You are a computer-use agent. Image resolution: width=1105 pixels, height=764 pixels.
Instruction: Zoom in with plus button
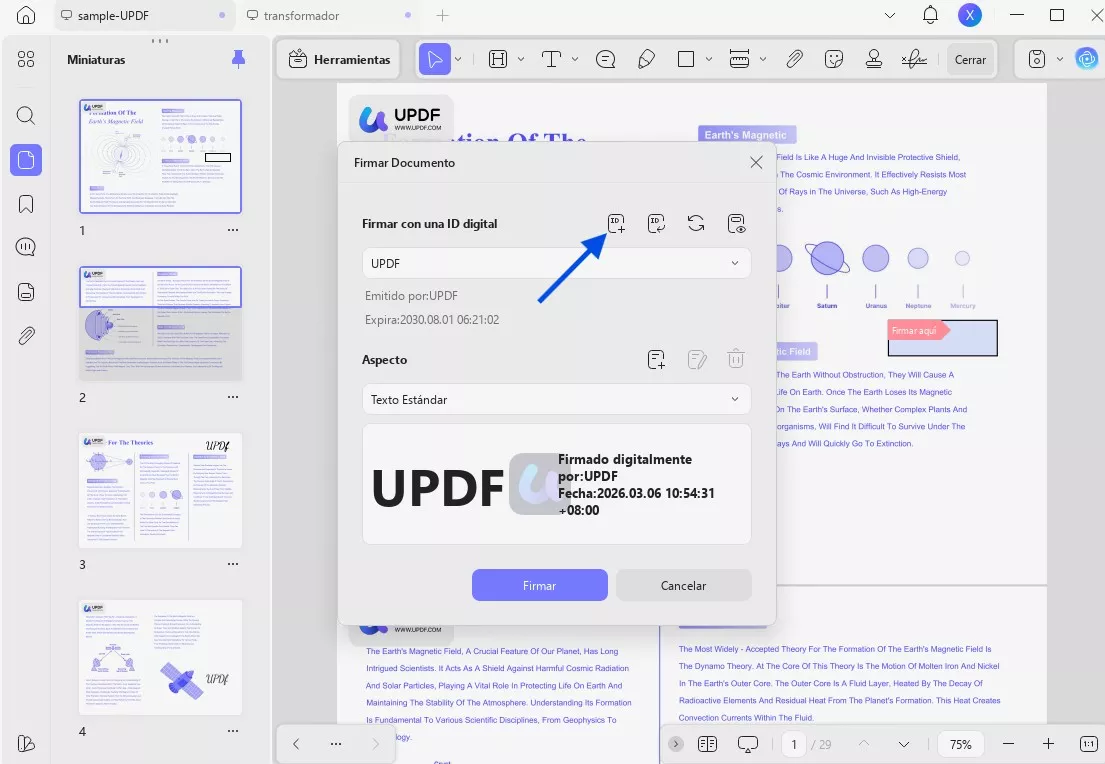click(x=1049, y=744)
